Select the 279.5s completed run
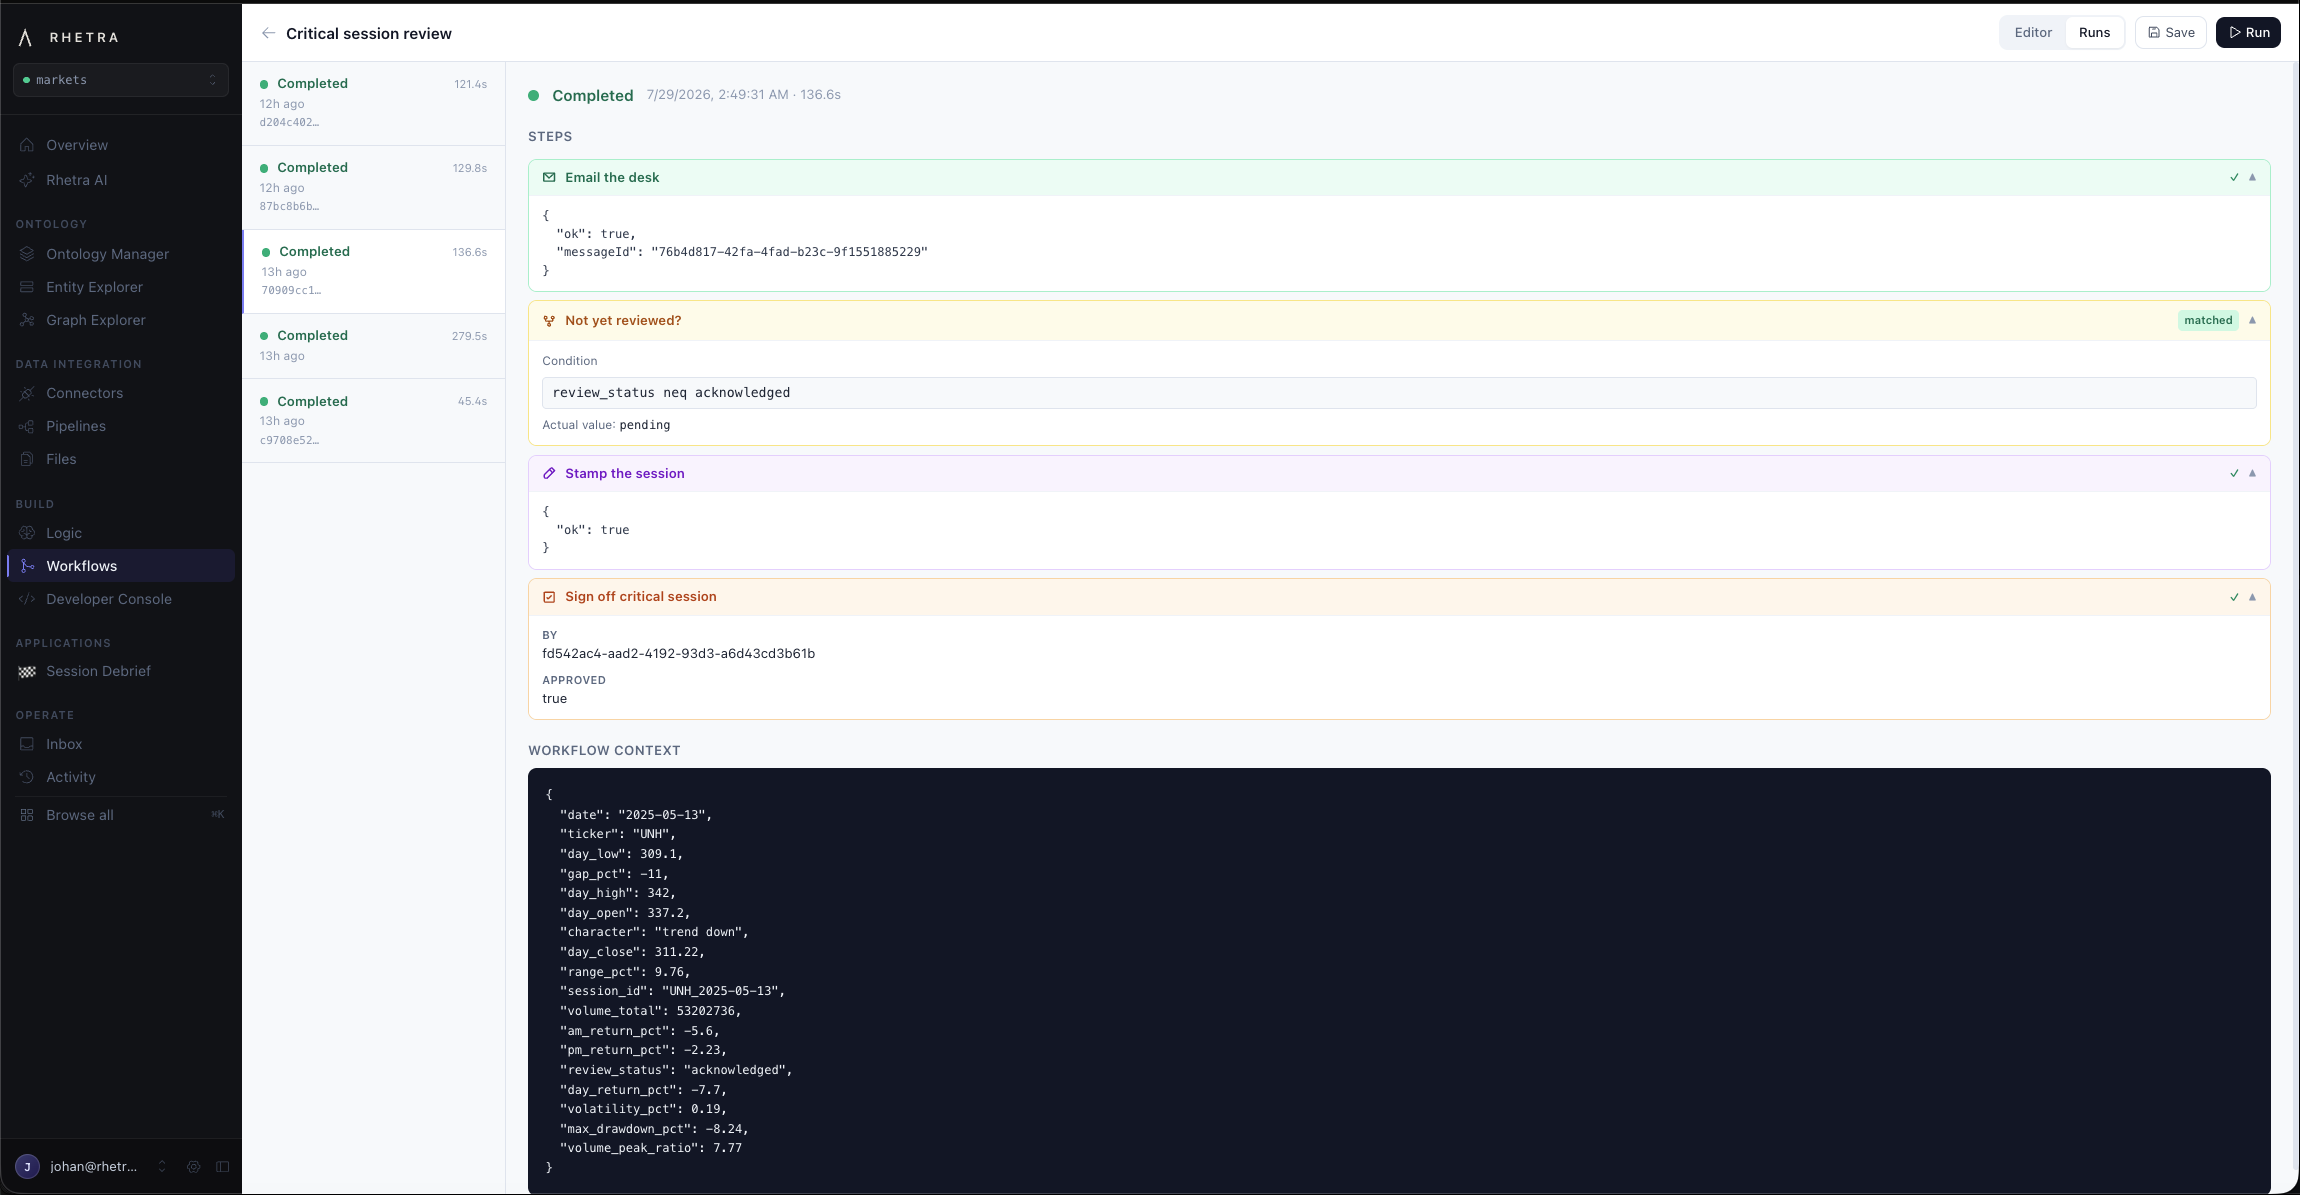Image resolution: width=2300 pixels, height=1195 pixels. pos(373,346)
